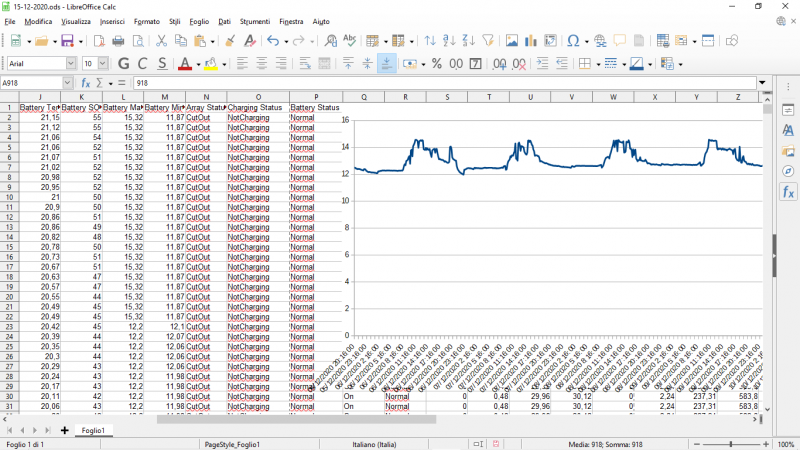
Task: Open the Inserisci menu
Action: click(x=112, y=20)
